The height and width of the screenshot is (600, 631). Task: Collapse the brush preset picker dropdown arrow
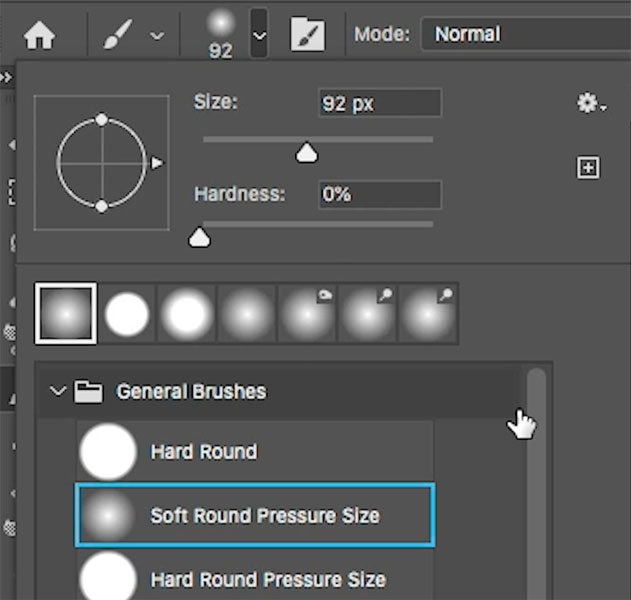(x=259, y=35)
